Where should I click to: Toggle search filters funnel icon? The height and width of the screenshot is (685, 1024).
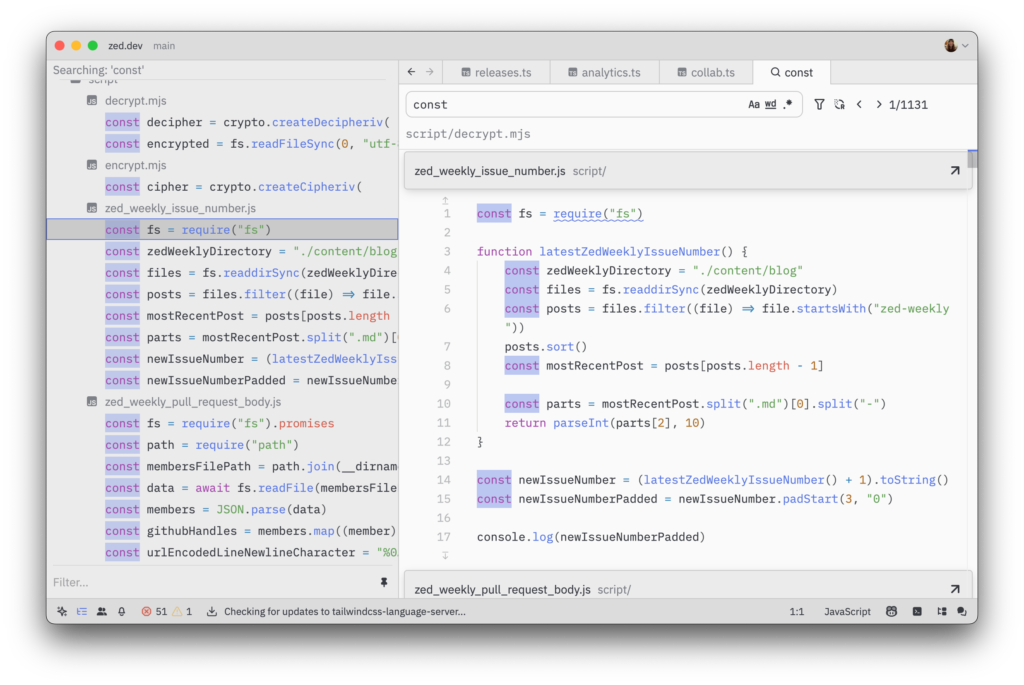tap(819, 104)
